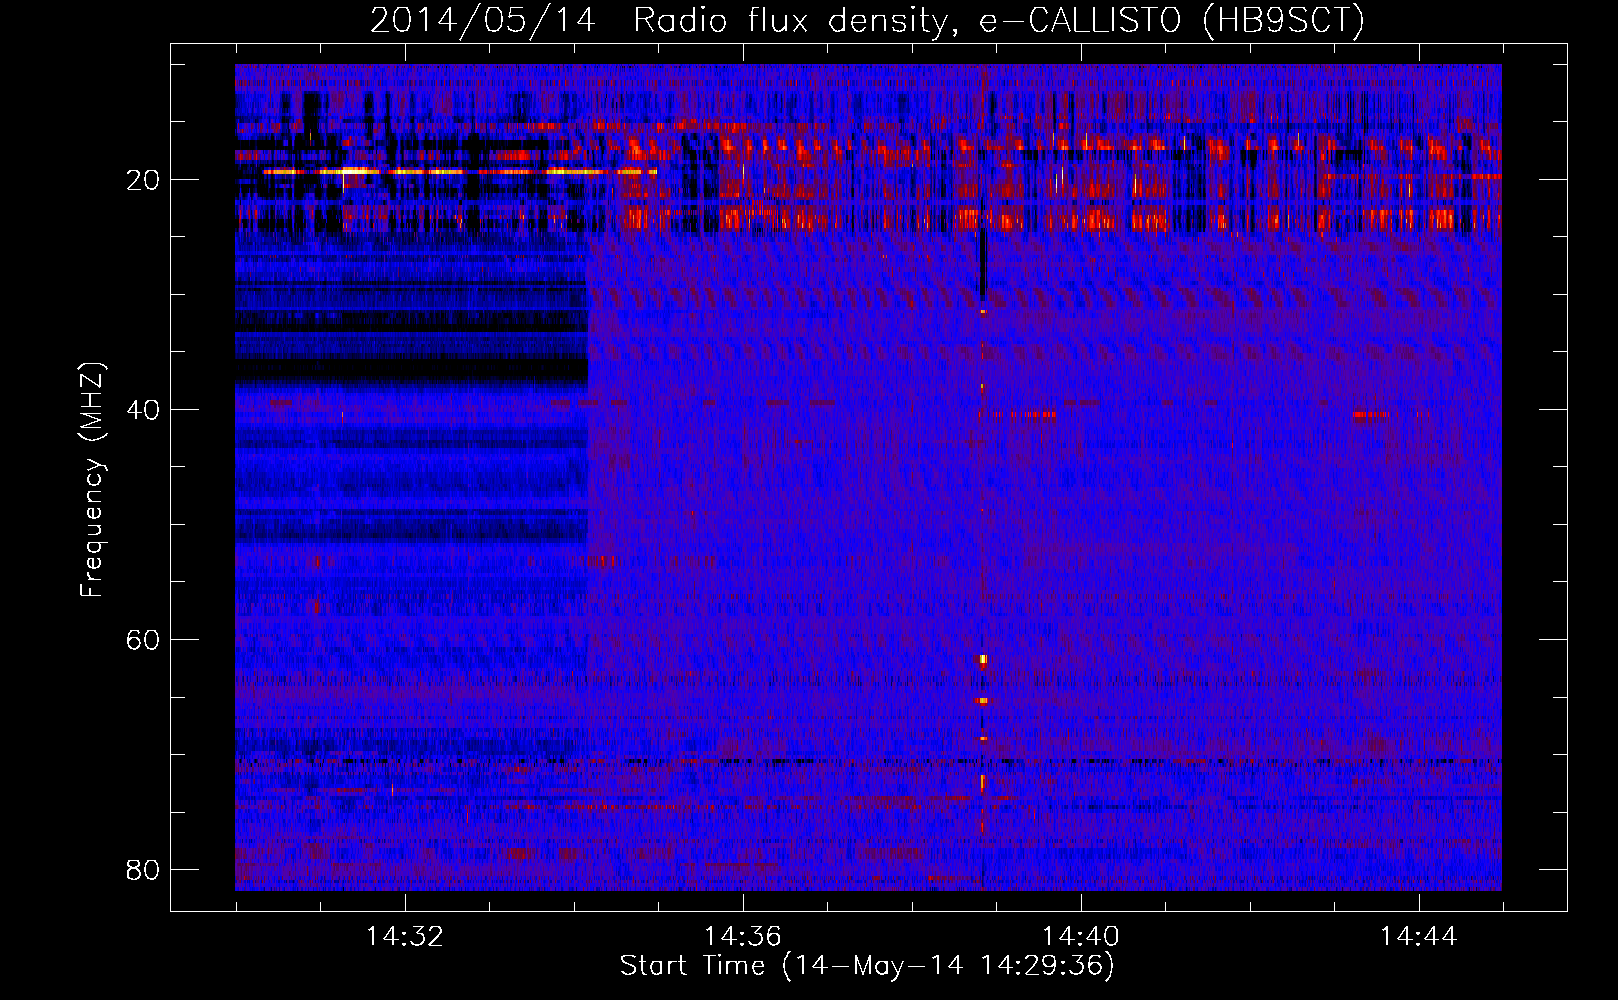The height and width of the screenshot is (1000, 1618).
Task: Click the 'Frequency (MHZ)' y-axis label
Action: coord(92,480)
